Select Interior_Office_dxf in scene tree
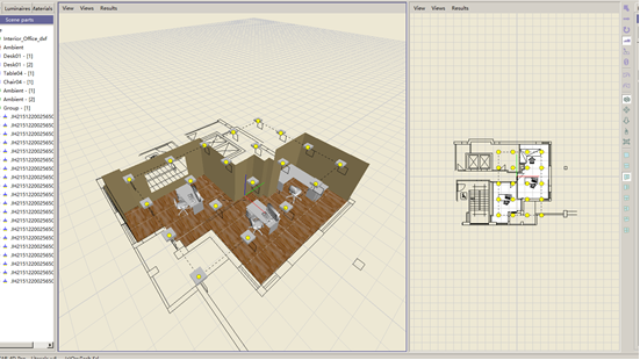640x360 pixels. [x=25, y=39]
